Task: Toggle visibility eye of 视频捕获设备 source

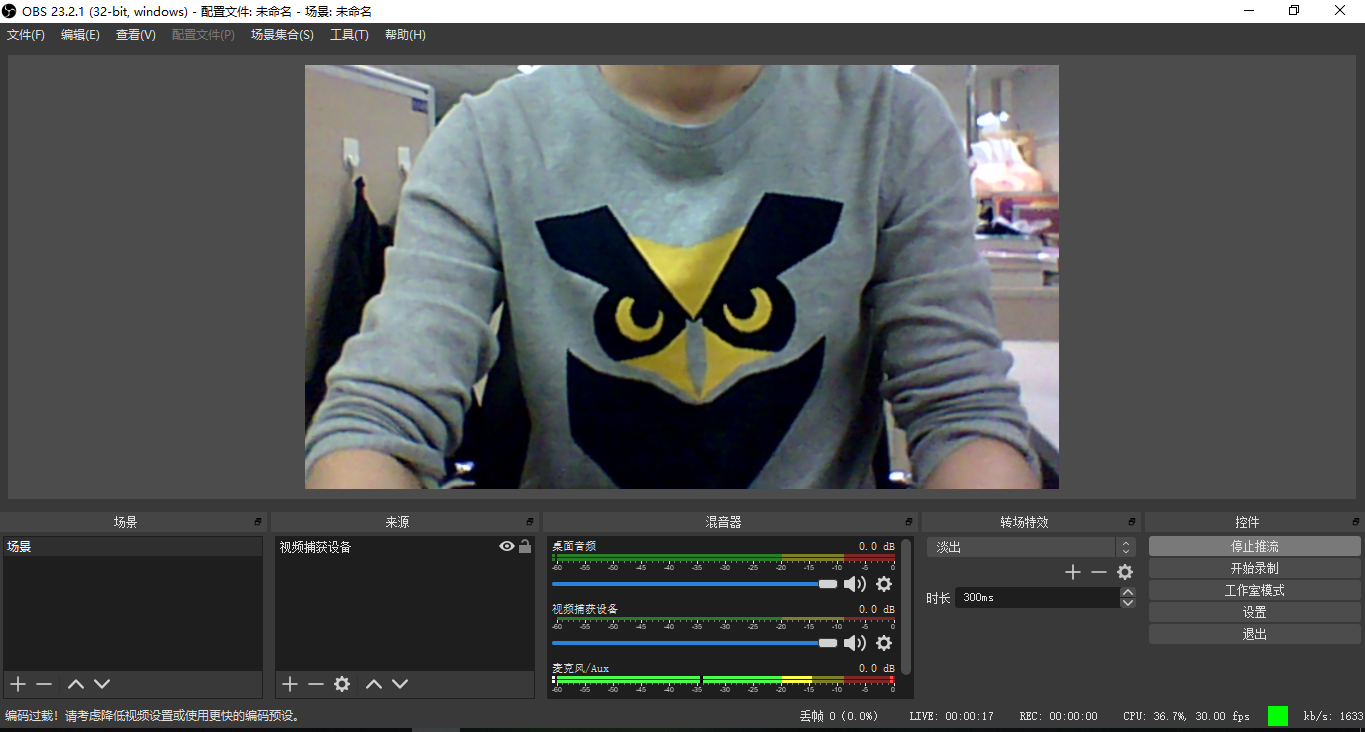Action: [507, 546]
